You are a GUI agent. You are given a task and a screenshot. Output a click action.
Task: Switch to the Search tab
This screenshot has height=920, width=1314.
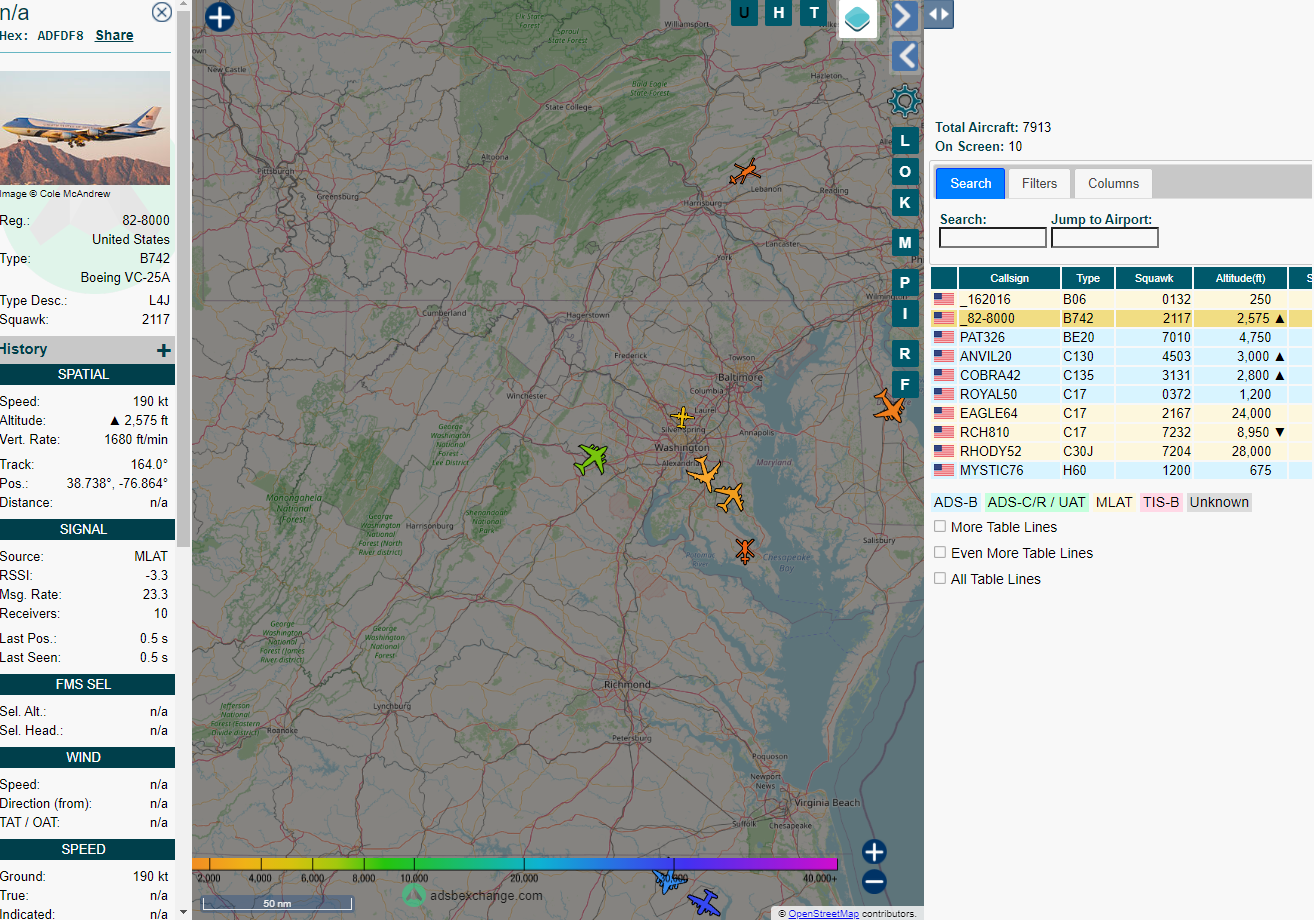click(971, 183)
